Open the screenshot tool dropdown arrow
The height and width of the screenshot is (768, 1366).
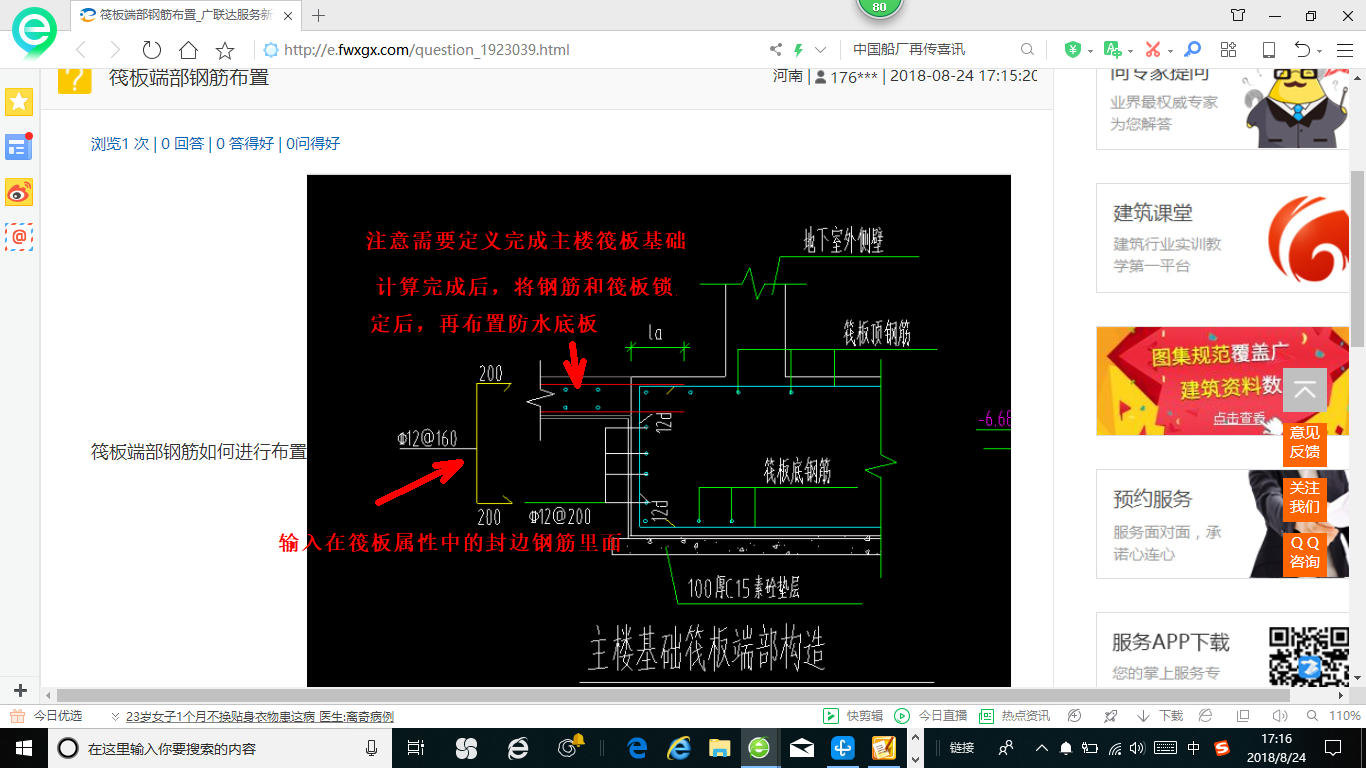pos(1171,51)
